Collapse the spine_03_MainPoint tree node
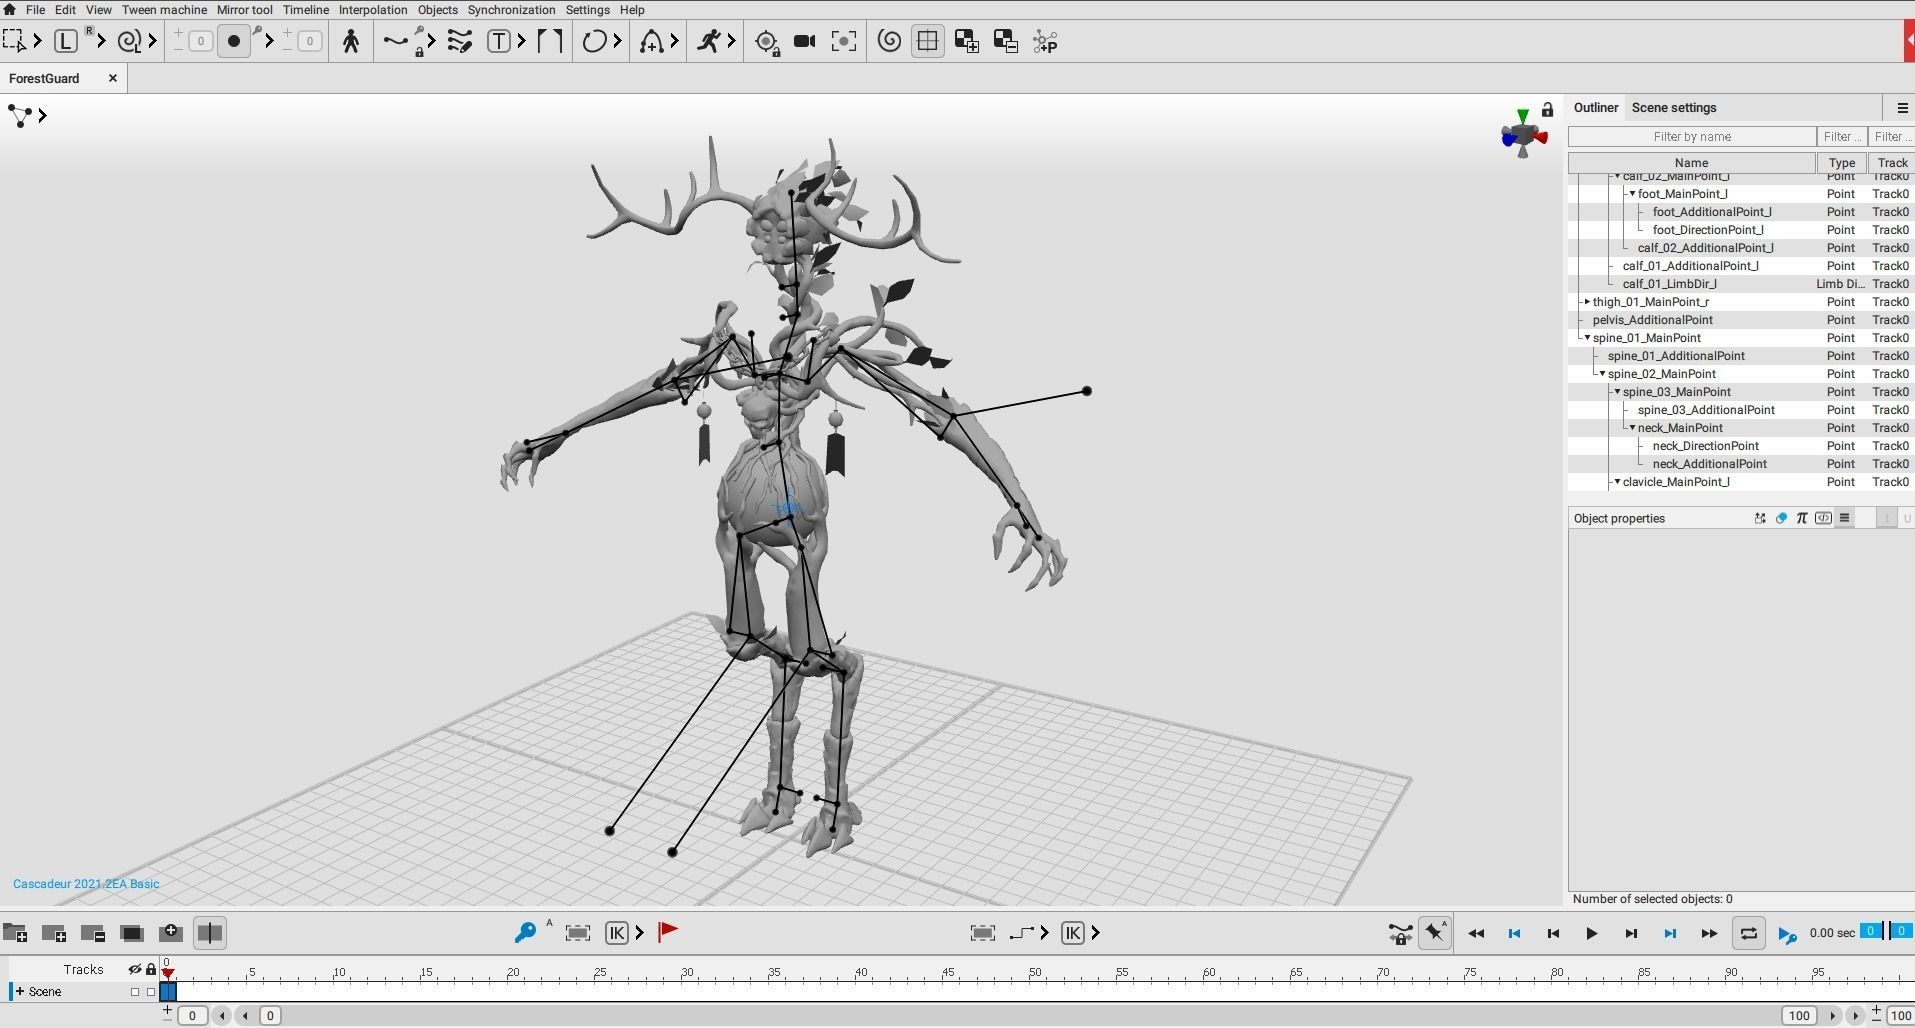Viewport: 1915px width, 1028px height. 1618,392
